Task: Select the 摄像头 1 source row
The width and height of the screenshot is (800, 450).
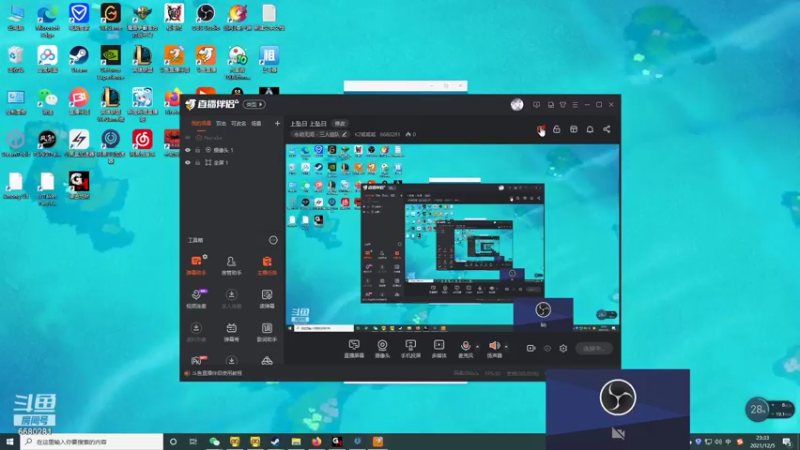Action: [232, 150]
